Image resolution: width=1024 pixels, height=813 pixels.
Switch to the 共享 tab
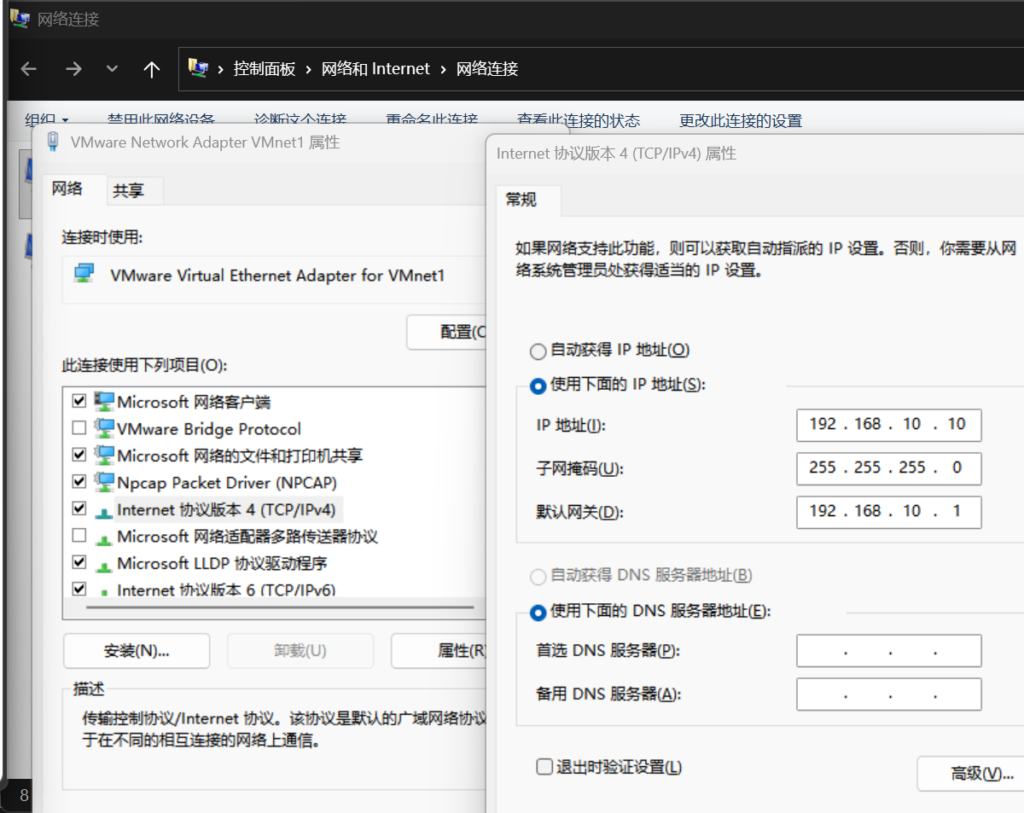pyautogui.click(x=128, y=190)
